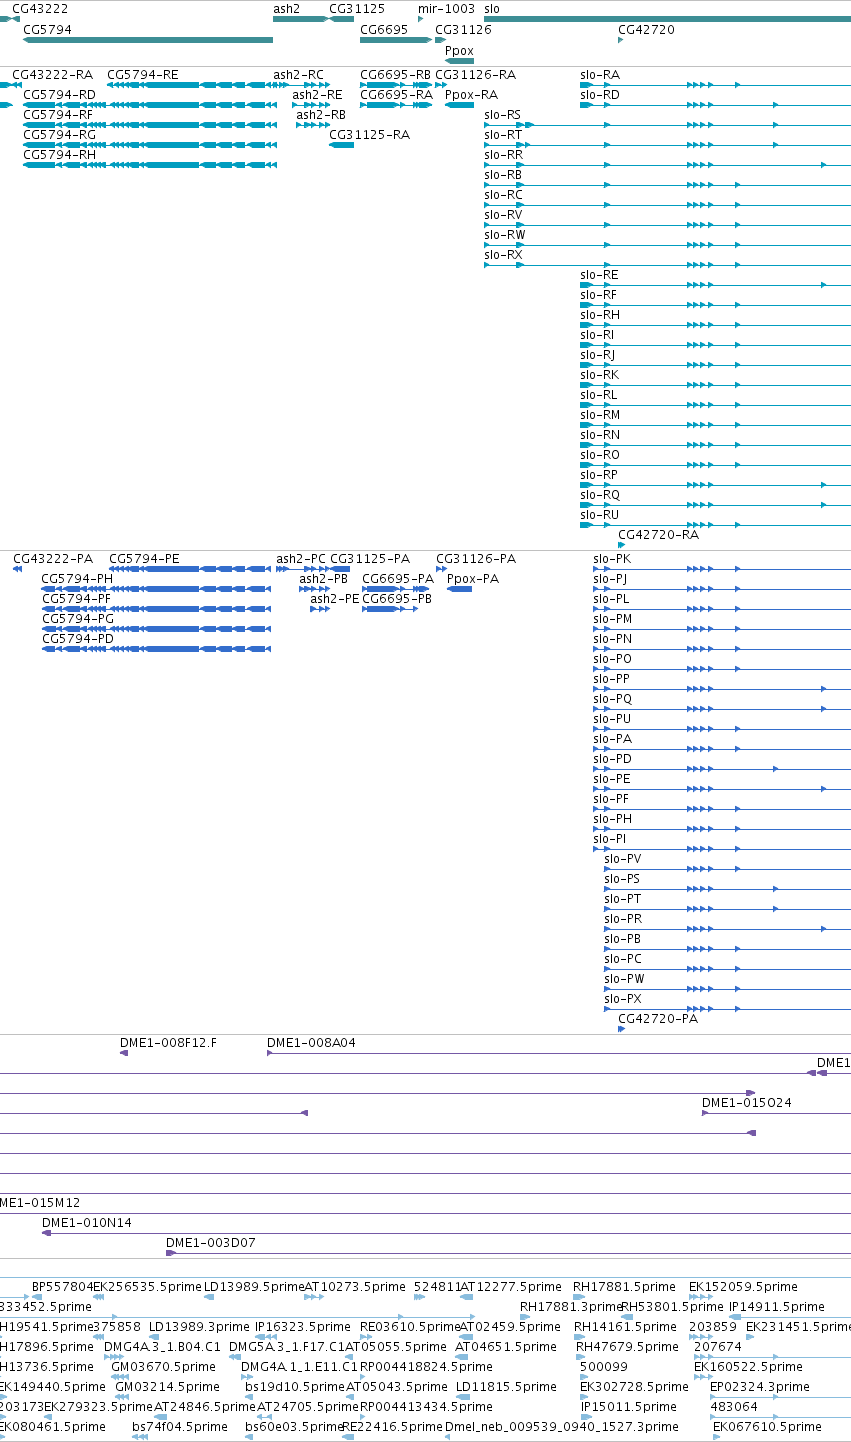
Task: Click the CG42720 gene label
Action: (x=646, y=30)
